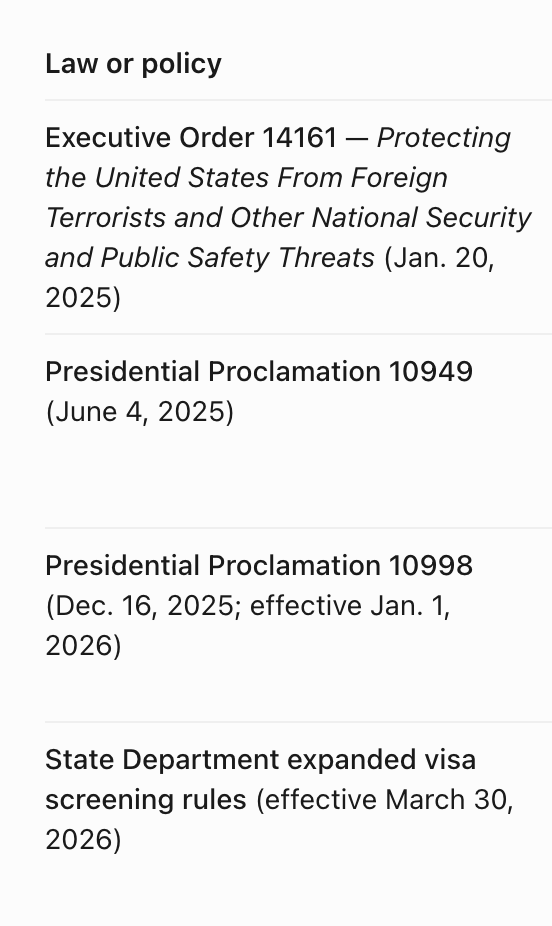Click the italic word "Protecting"
The image size is (552, 926).
(x=444, y=138)
